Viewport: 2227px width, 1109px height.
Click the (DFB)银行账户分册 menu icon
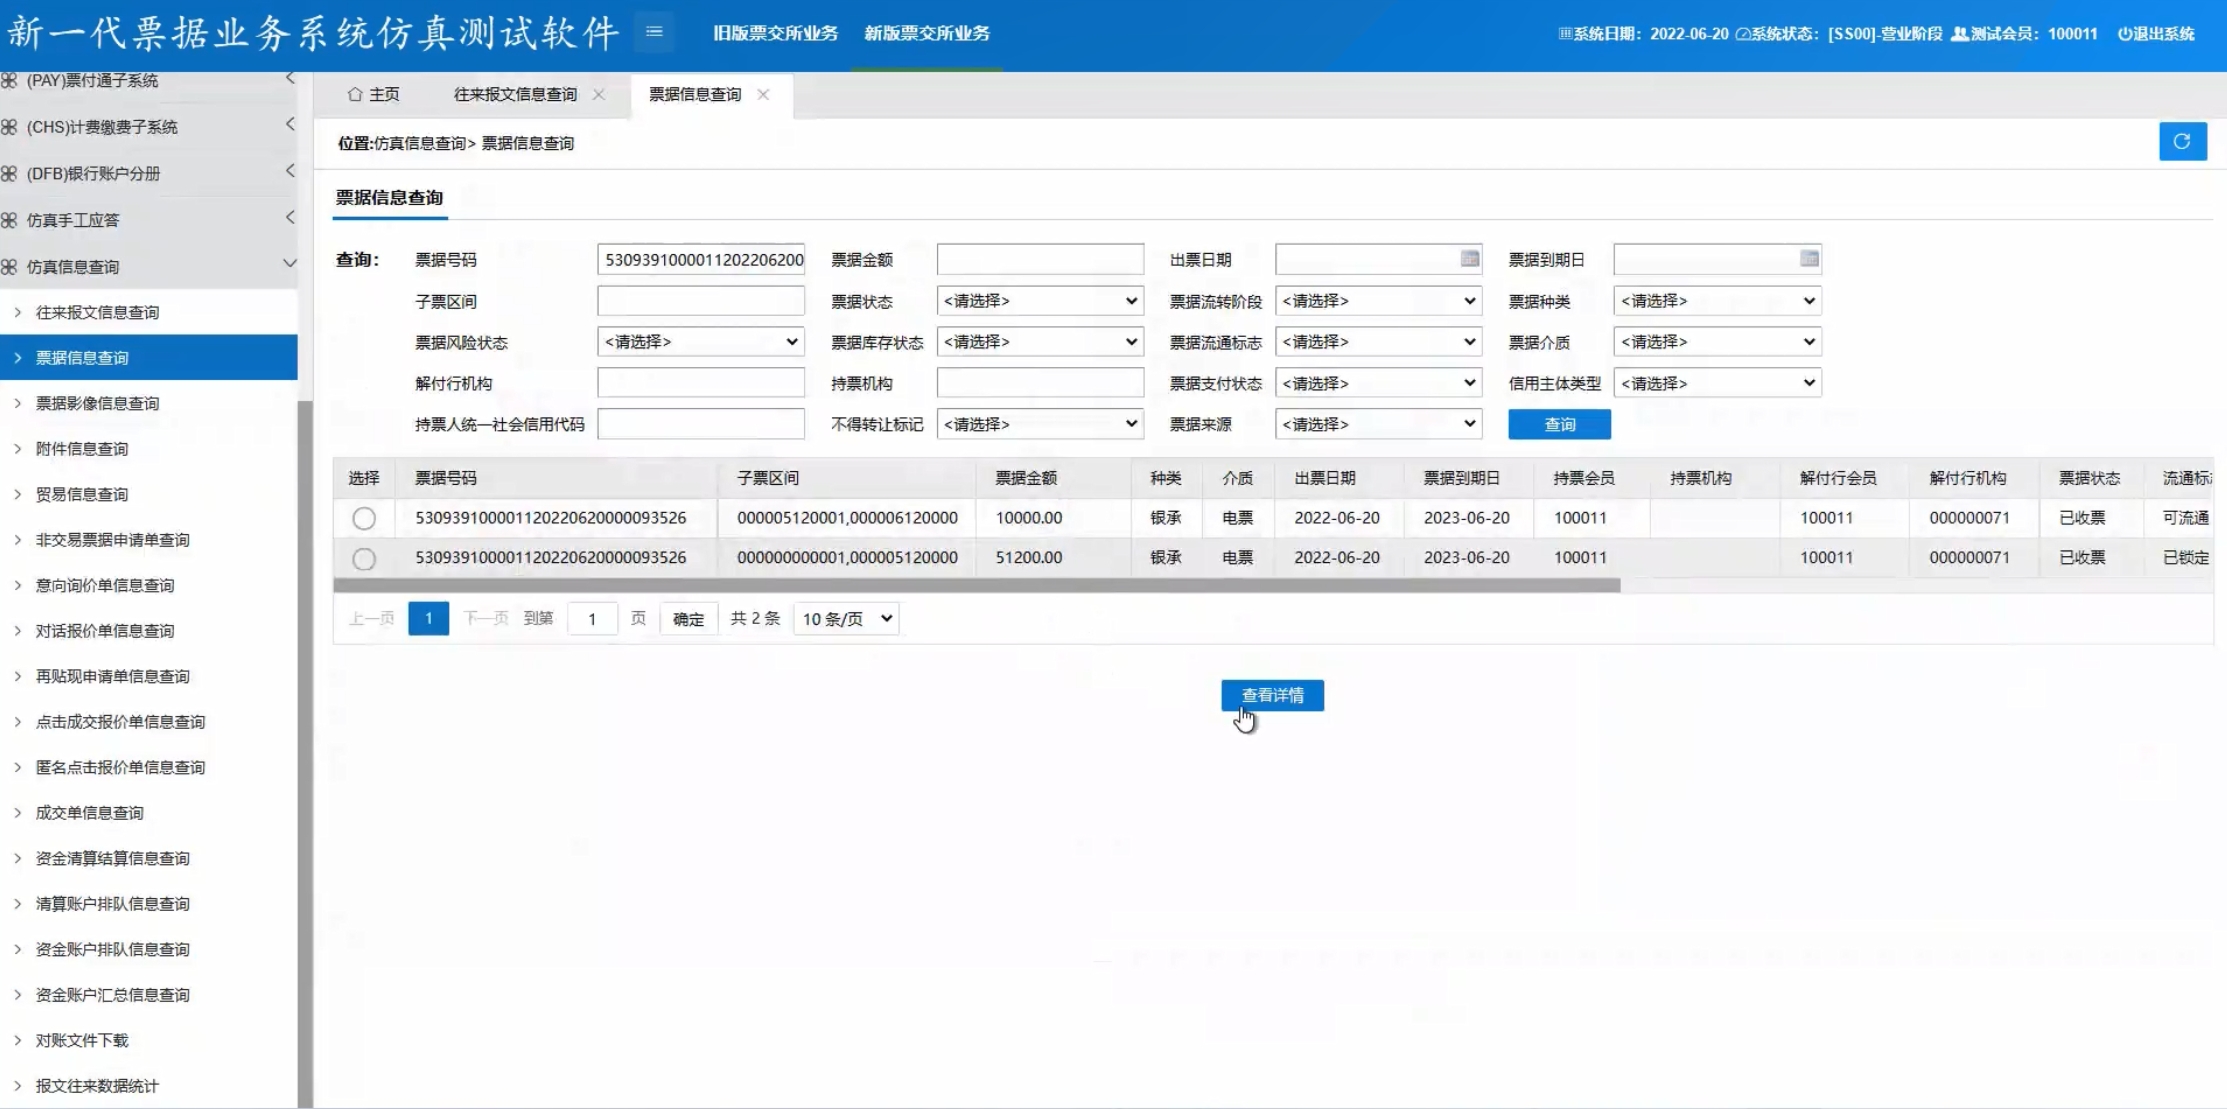pos(9,174)
